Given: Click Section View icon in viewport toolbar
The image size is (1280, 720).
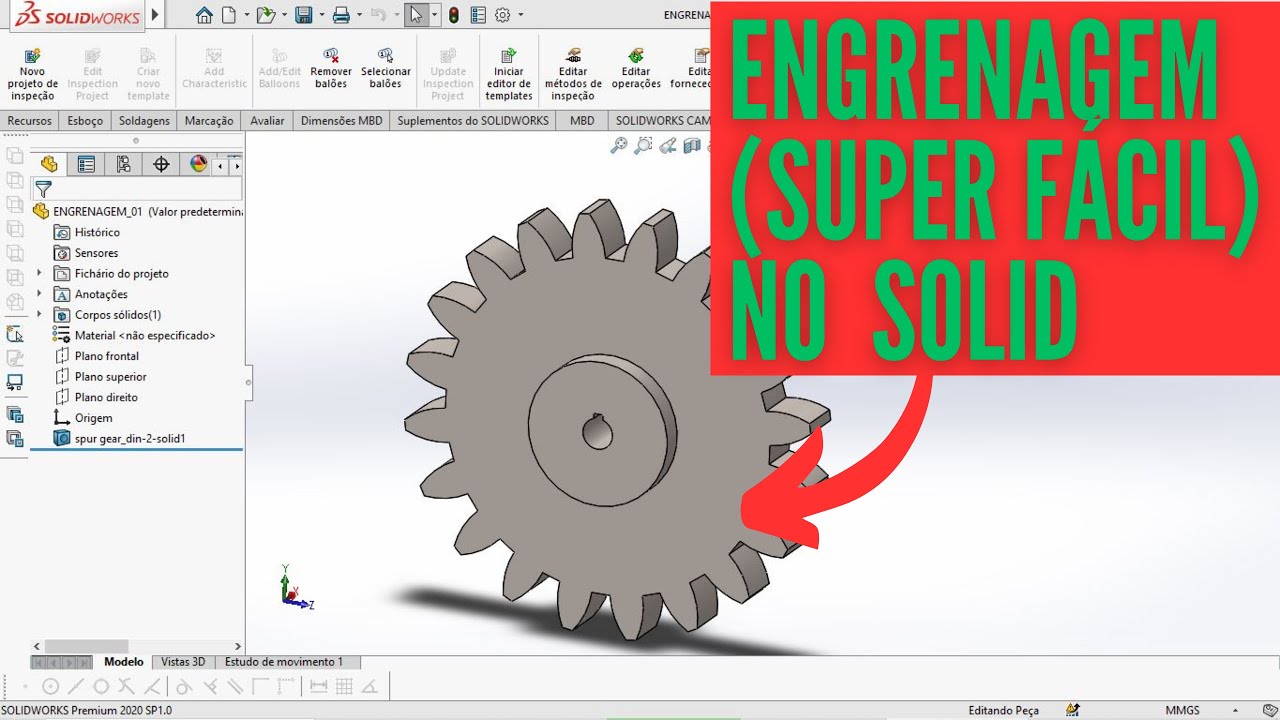Looking at the screenshot, I should pyautogui.click(x=692, y=147).
